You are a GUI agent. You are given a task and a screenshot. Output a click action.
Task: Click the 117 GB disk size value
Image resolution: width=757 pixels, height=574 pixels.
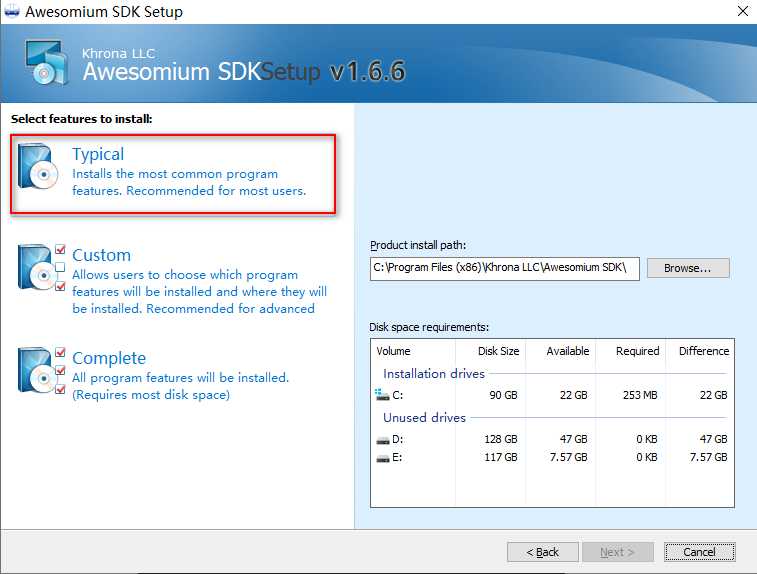[x=501, y=457]
